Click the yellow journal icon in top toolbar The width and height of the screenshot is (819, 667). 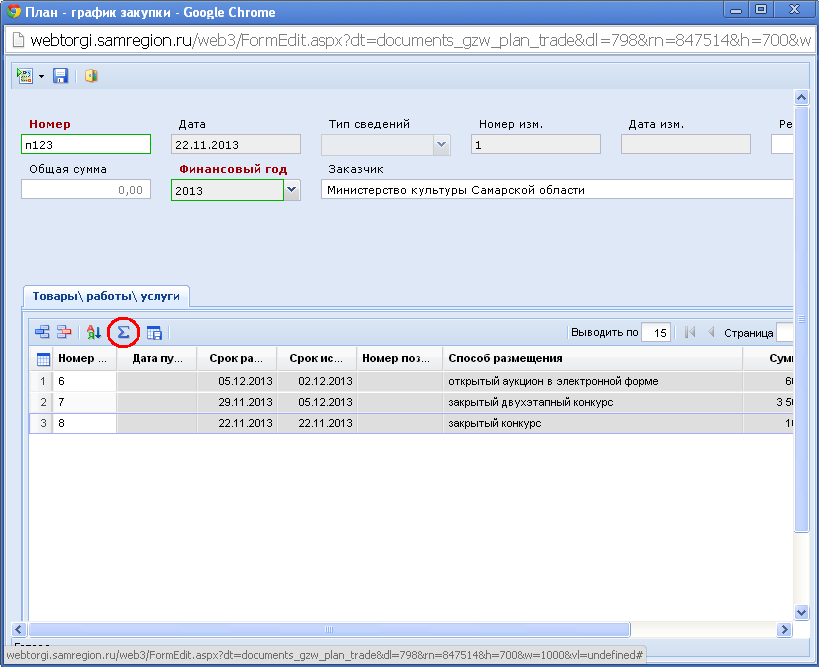tap(91, 76)
